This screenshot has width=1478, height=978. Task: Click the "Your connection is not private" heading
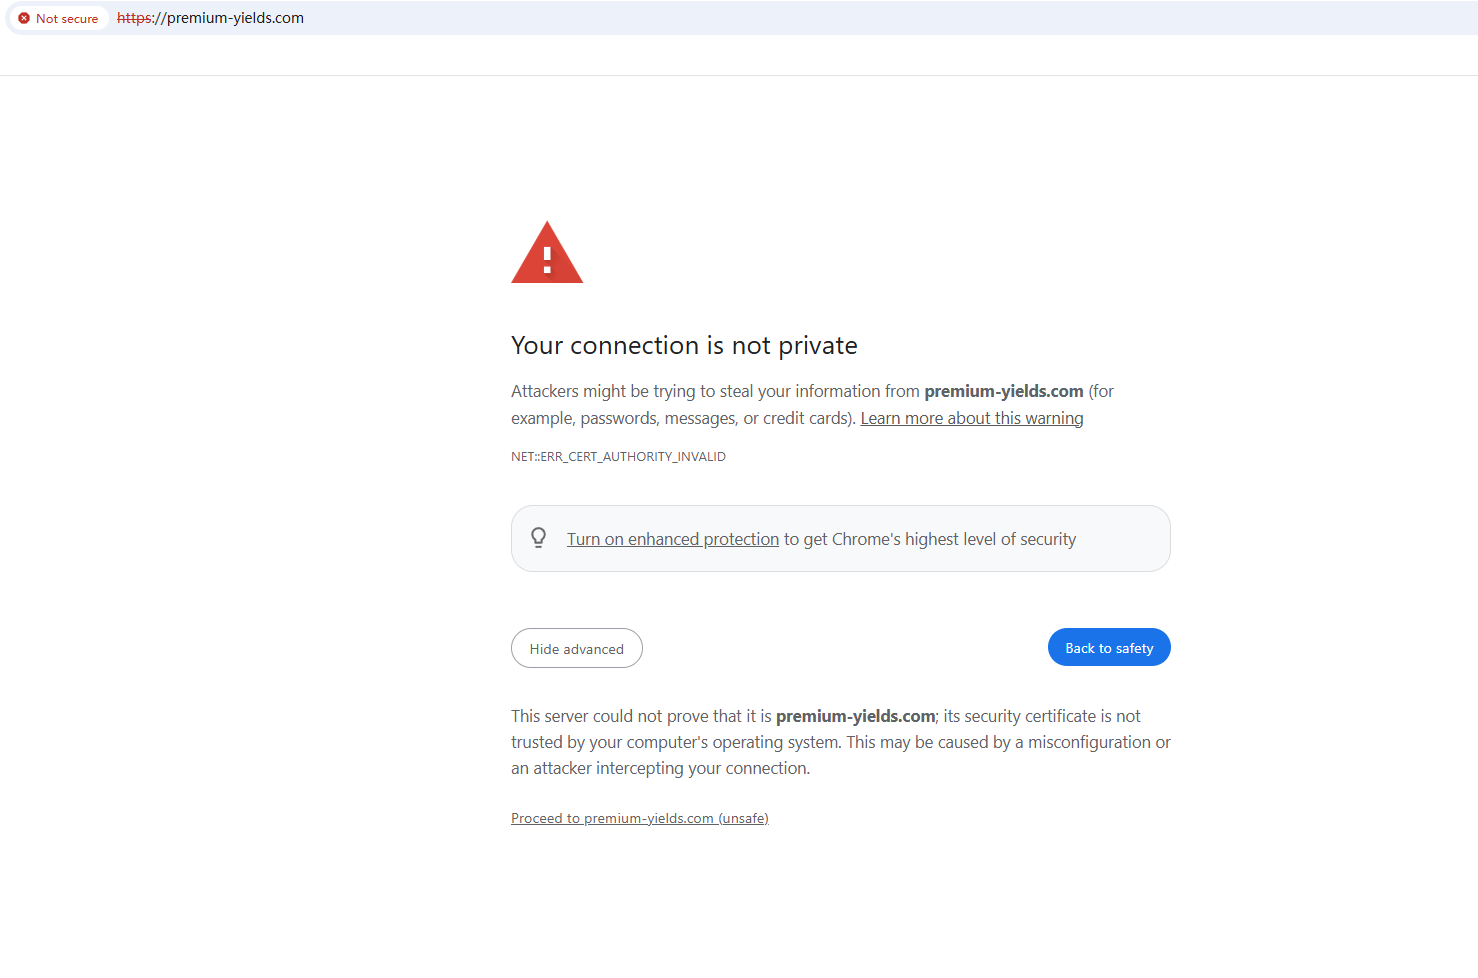click(684, 345)
